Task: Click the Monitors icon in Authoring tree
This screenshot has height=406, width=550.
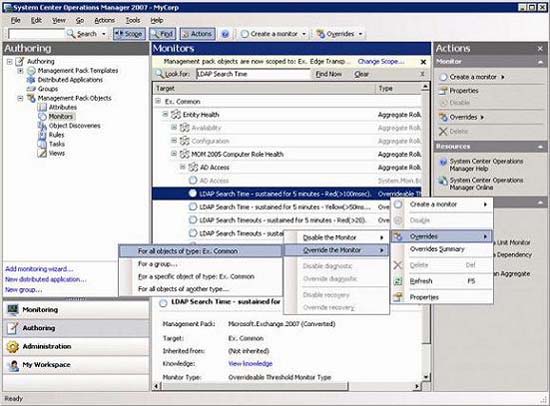Action: (42, 117)
